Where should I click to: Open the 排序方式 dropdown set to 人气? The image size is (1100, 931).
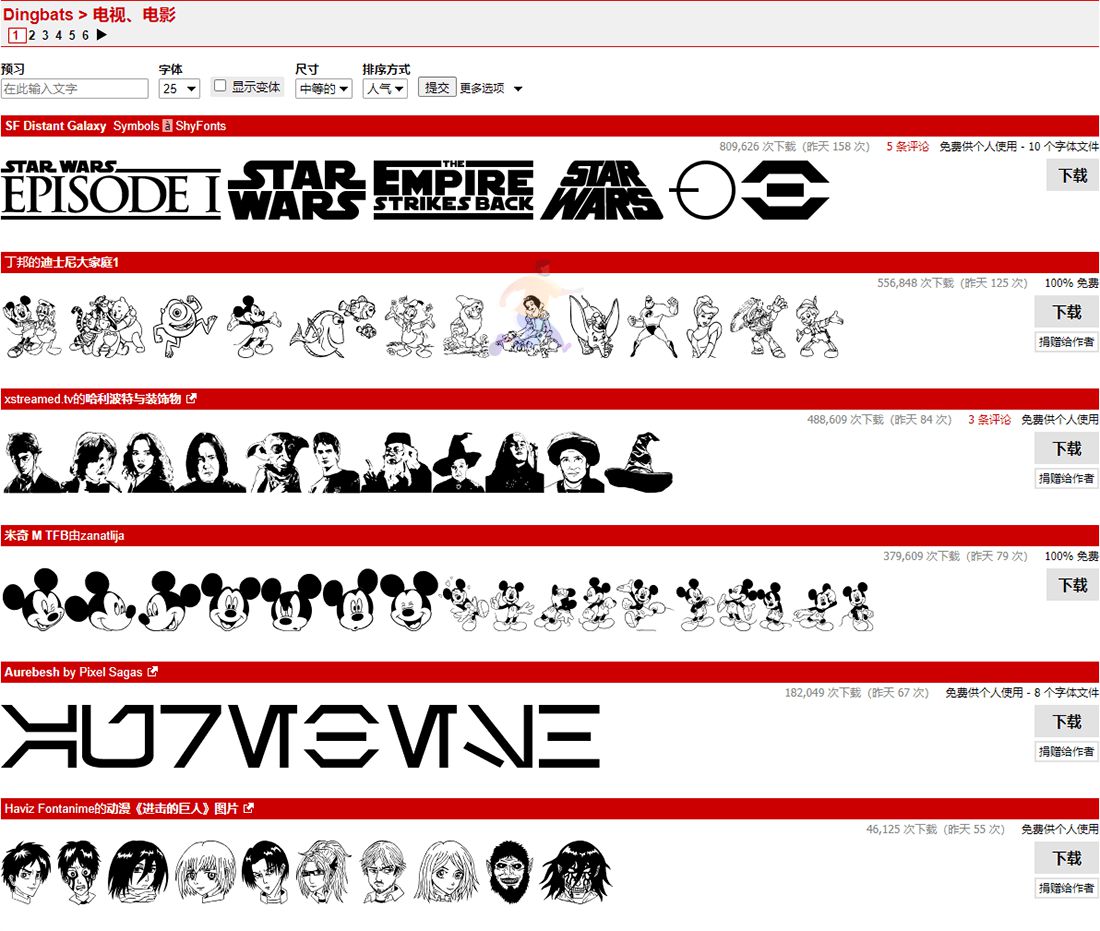pyautogui.click(x=385, y=88)
